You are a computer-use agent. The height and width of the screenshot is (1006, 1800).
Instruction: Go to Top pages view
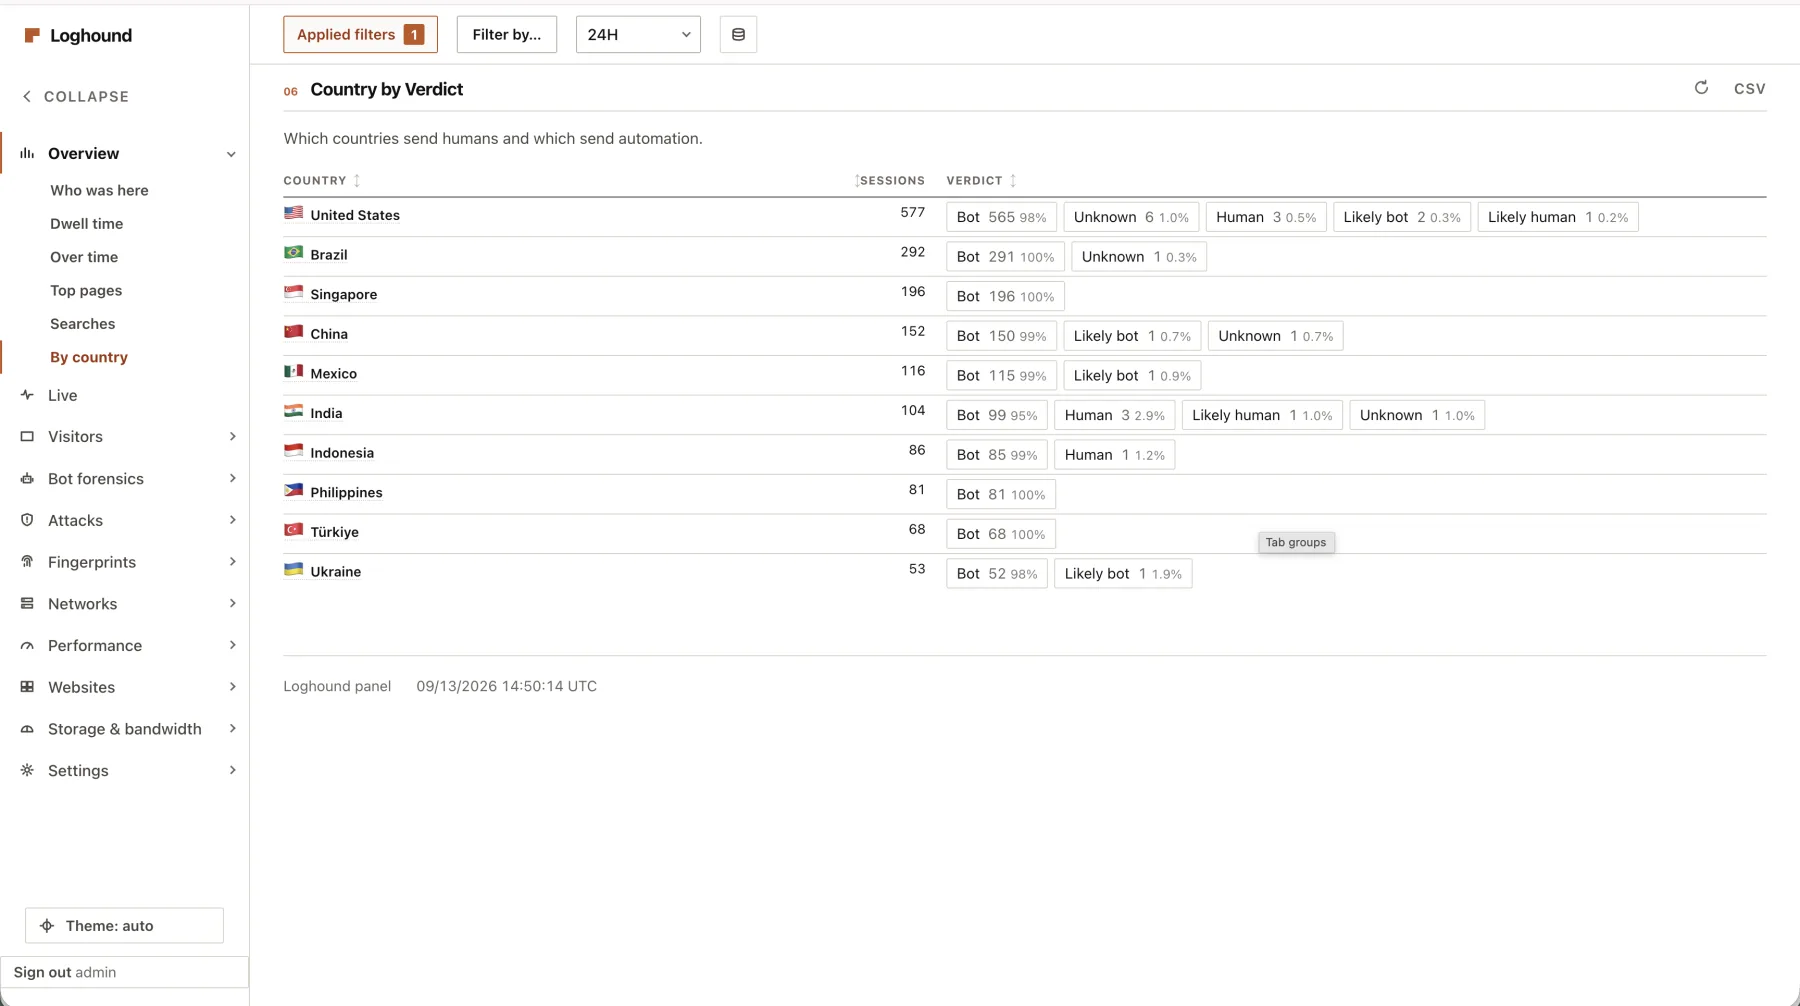pos(86,291)
